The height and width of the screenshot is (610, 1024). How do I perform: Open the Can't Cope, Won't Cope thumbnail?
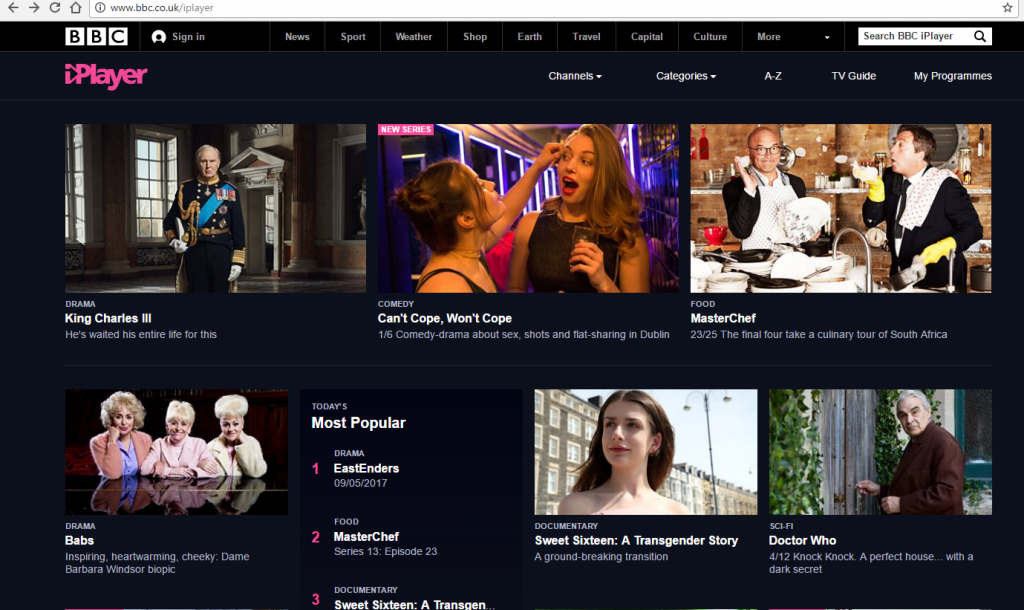528,208
